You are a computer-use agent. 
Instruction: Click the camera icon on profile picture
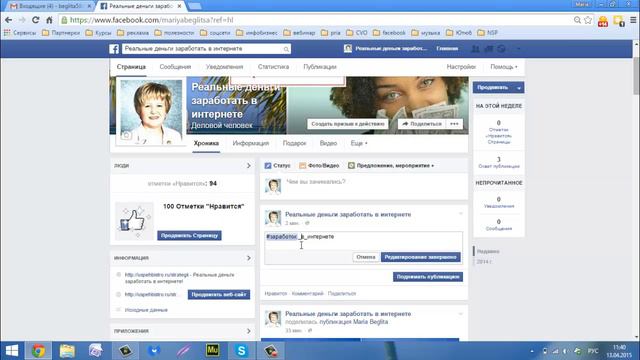pos(126,135)
